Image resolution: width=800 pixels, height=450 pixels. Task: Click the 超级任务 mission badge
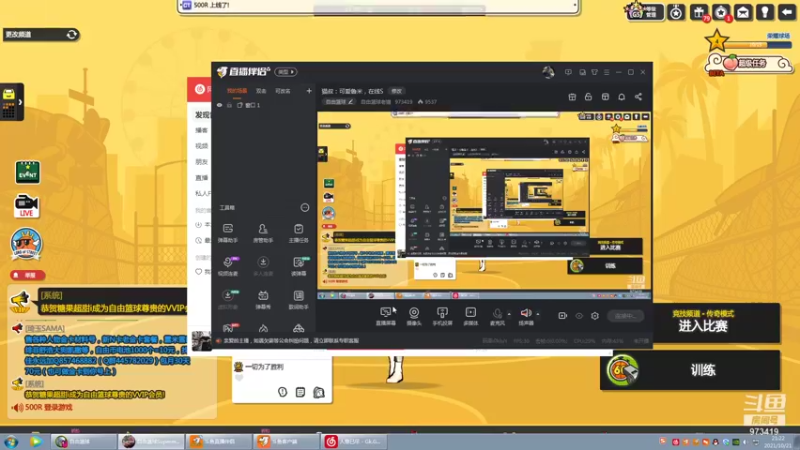[748, 63]
